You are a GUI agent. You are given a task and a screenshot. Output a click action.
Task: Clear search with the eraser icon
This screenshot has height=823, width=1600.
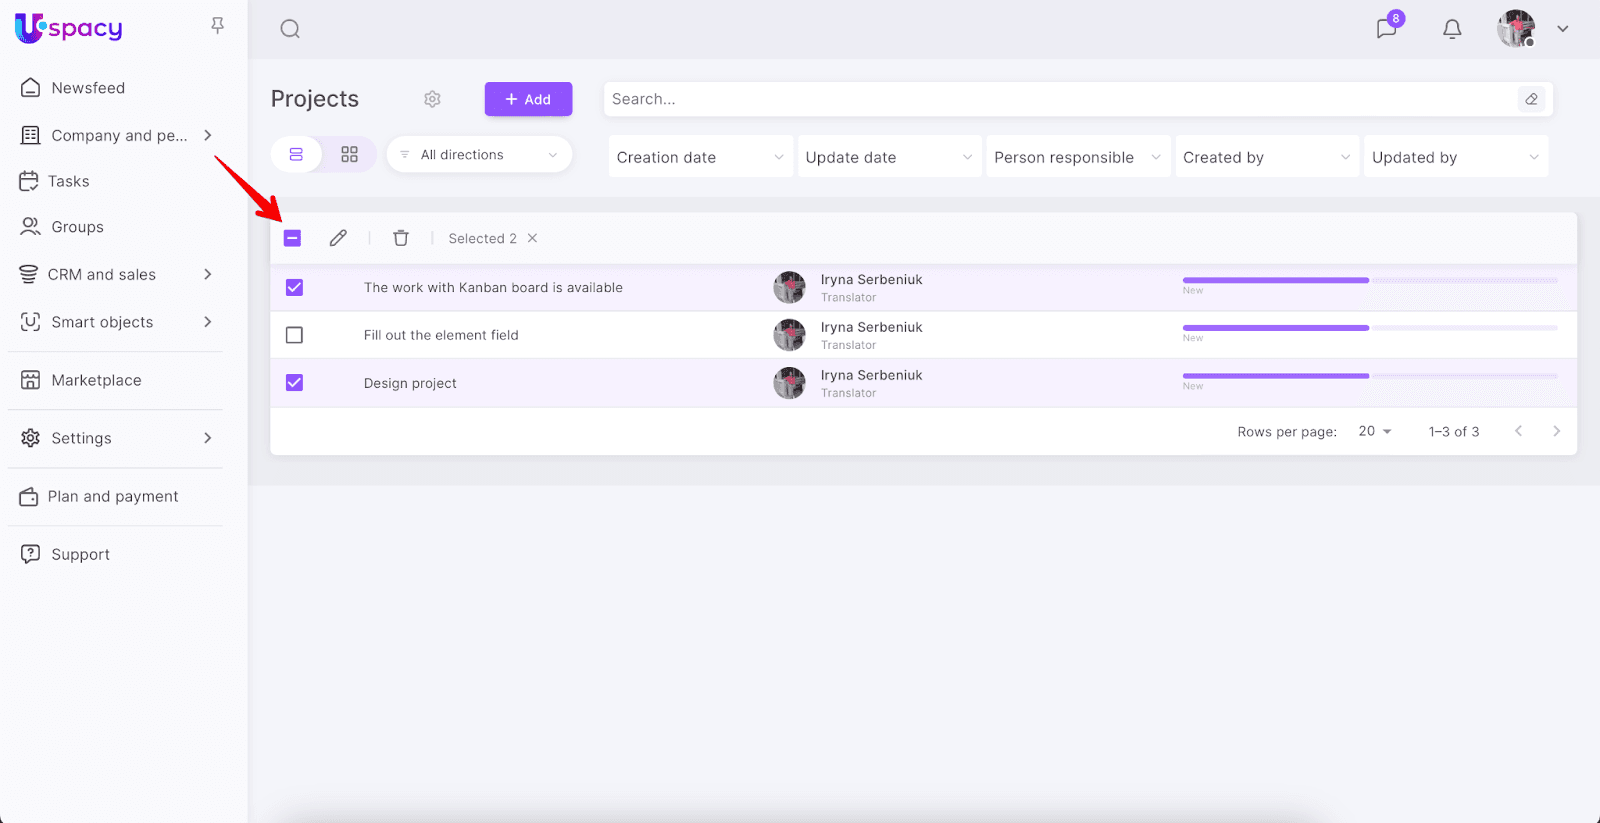pyautogui.click(x=1531, y=99)
